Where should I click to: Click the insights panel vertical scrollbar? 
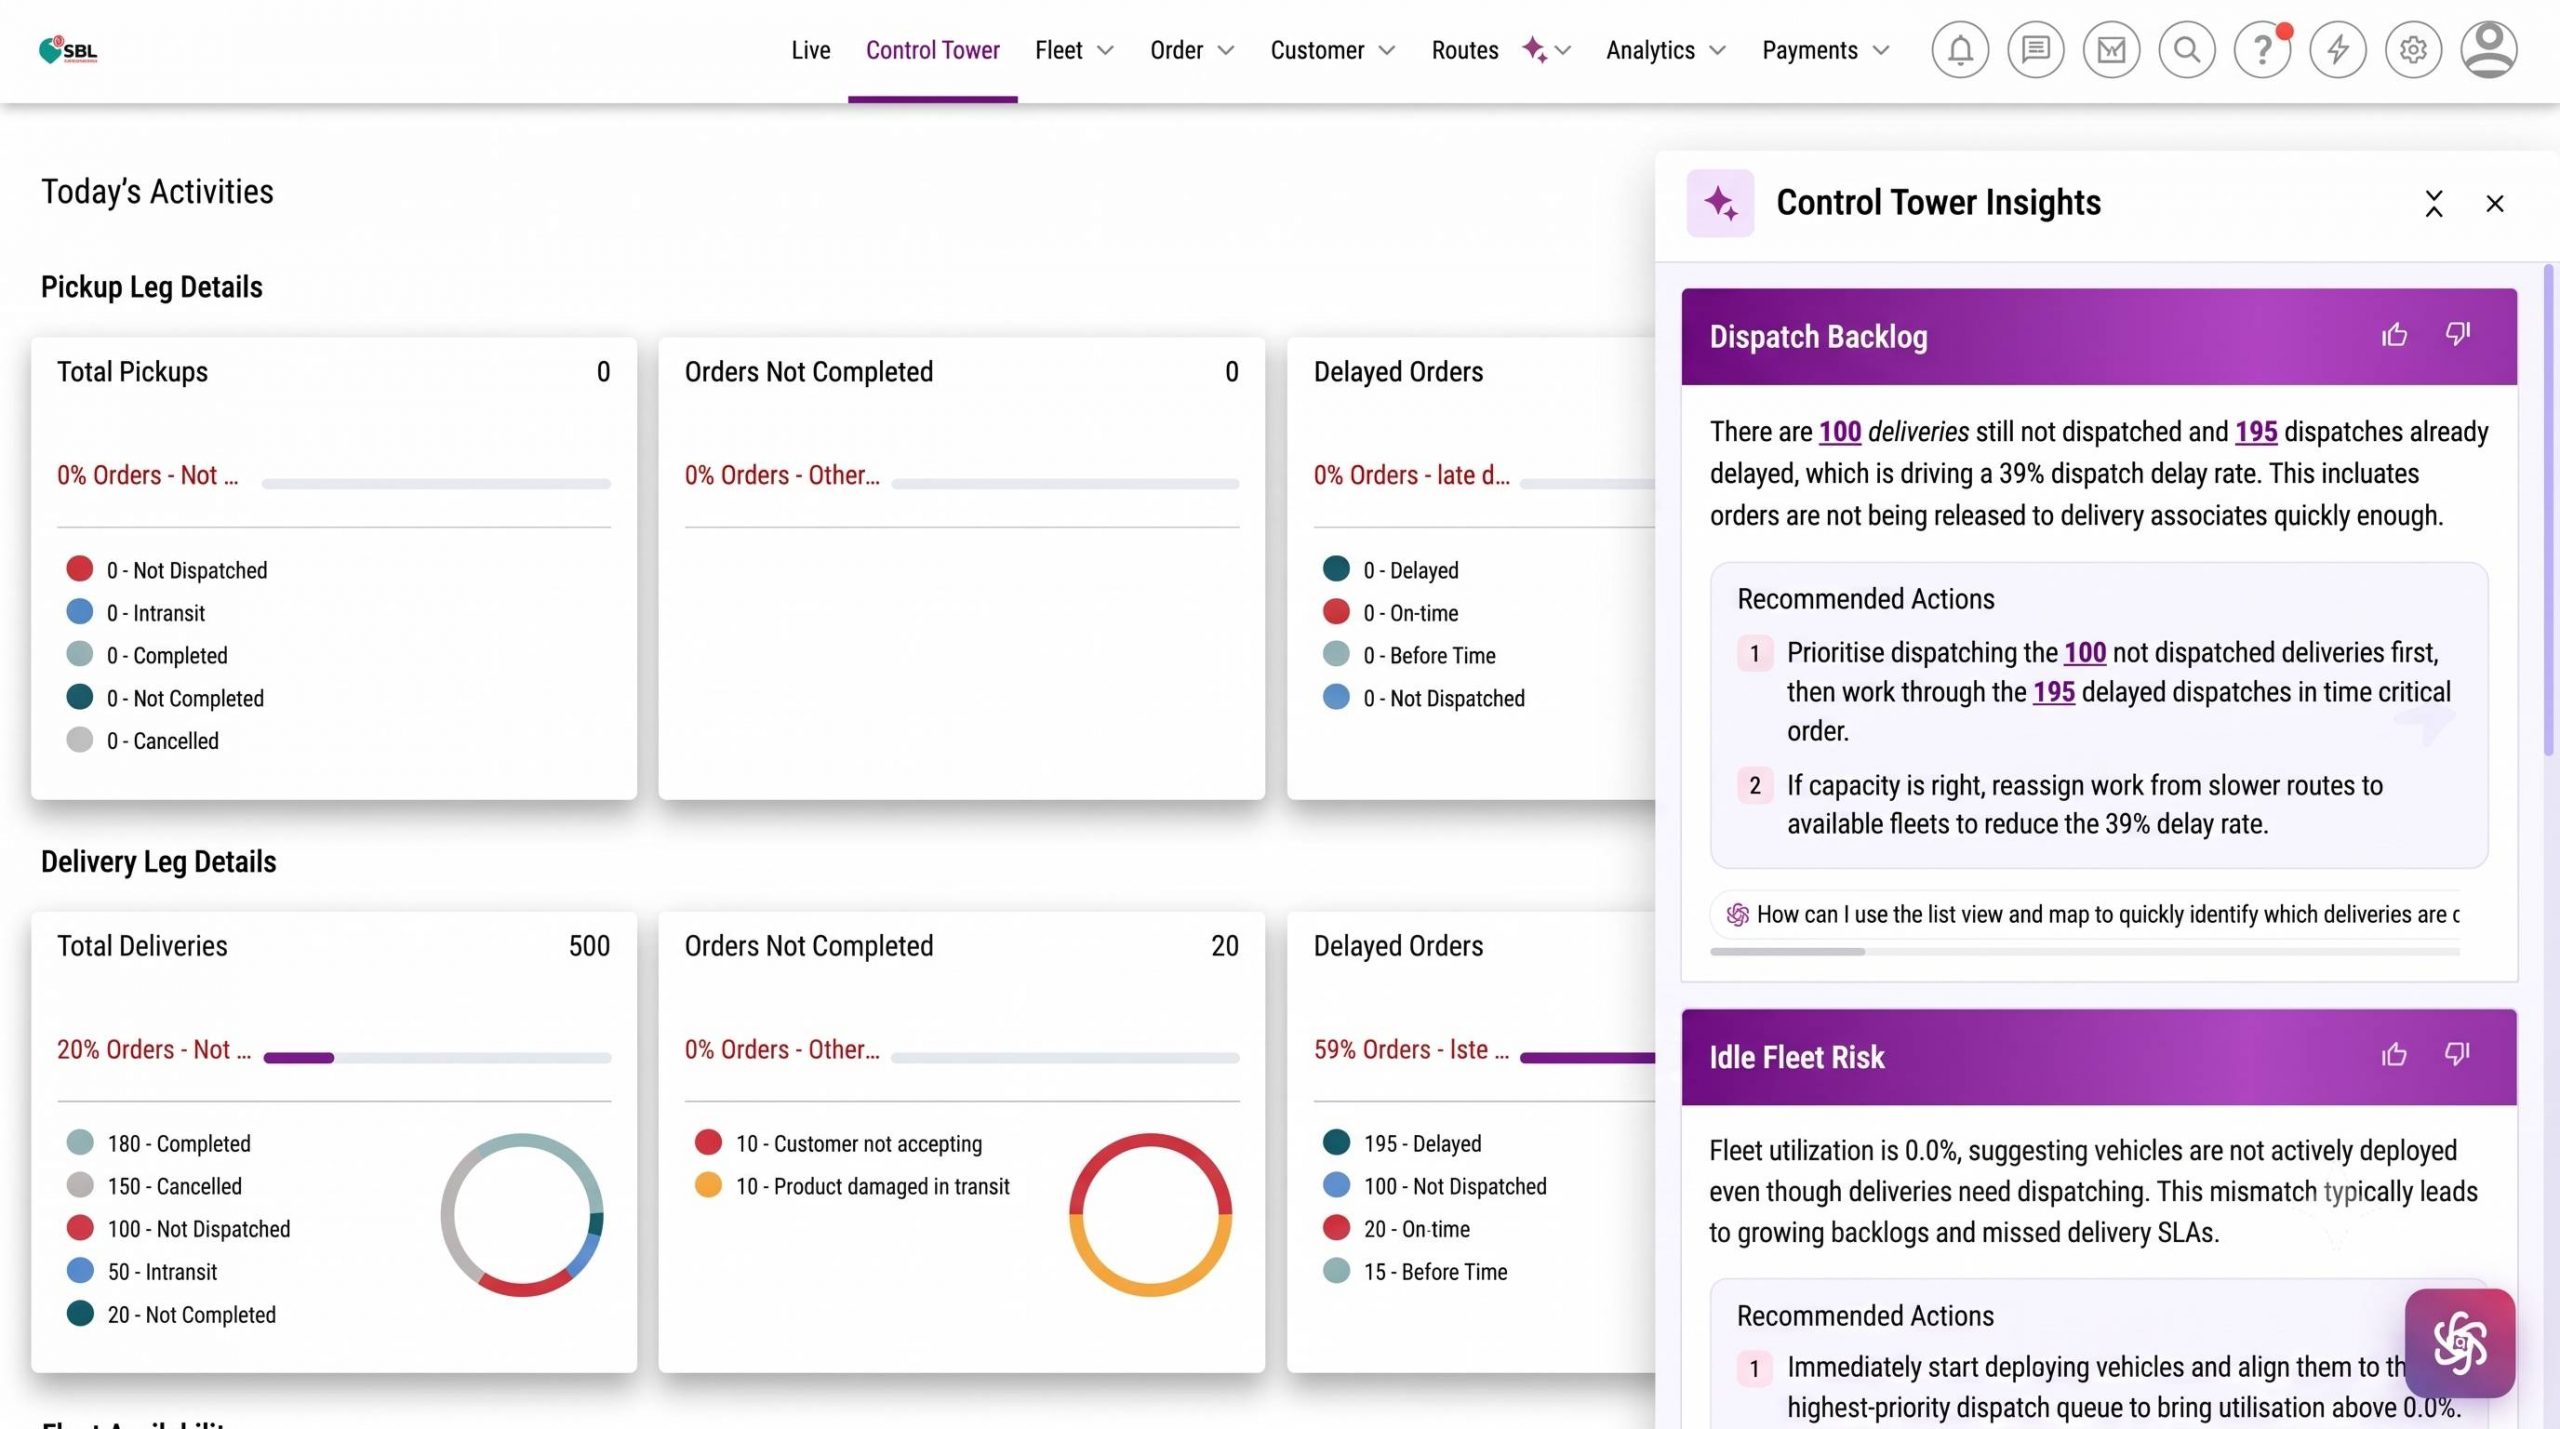[2549, 510]
